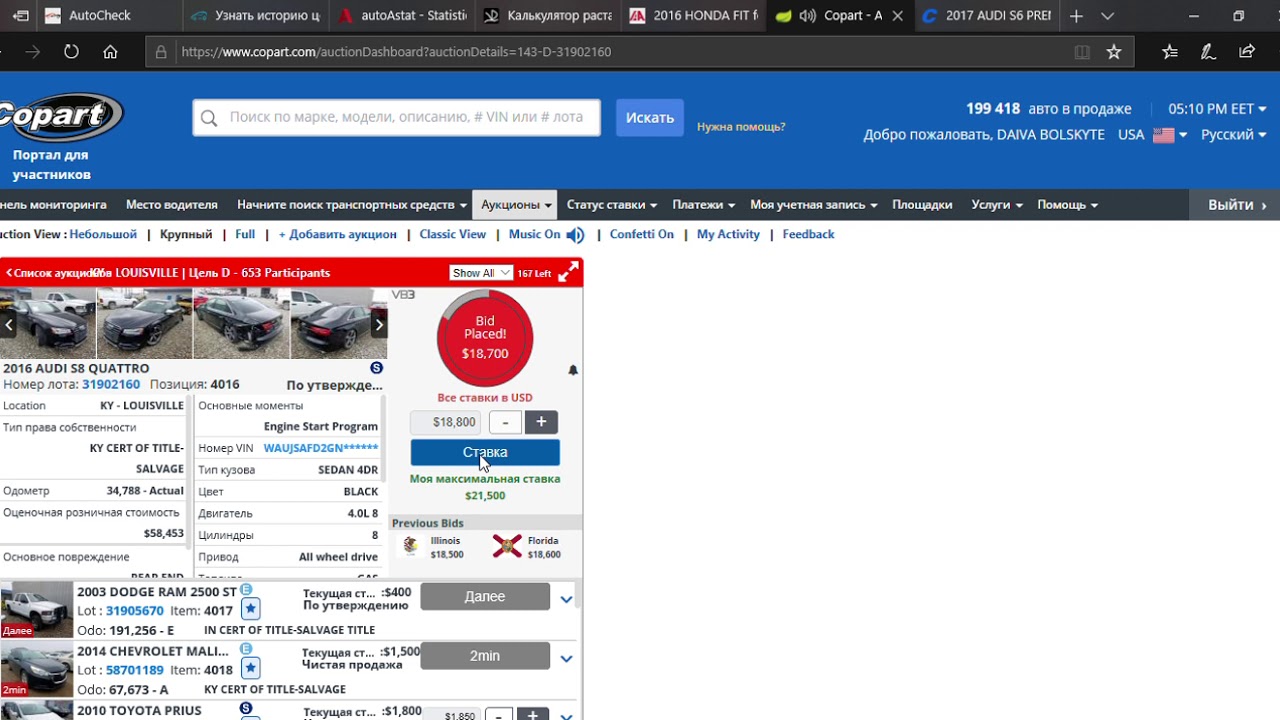Click Нужна помощь? link
The height and width of the screenshot is (720, 1280).
tap(741, 127)
